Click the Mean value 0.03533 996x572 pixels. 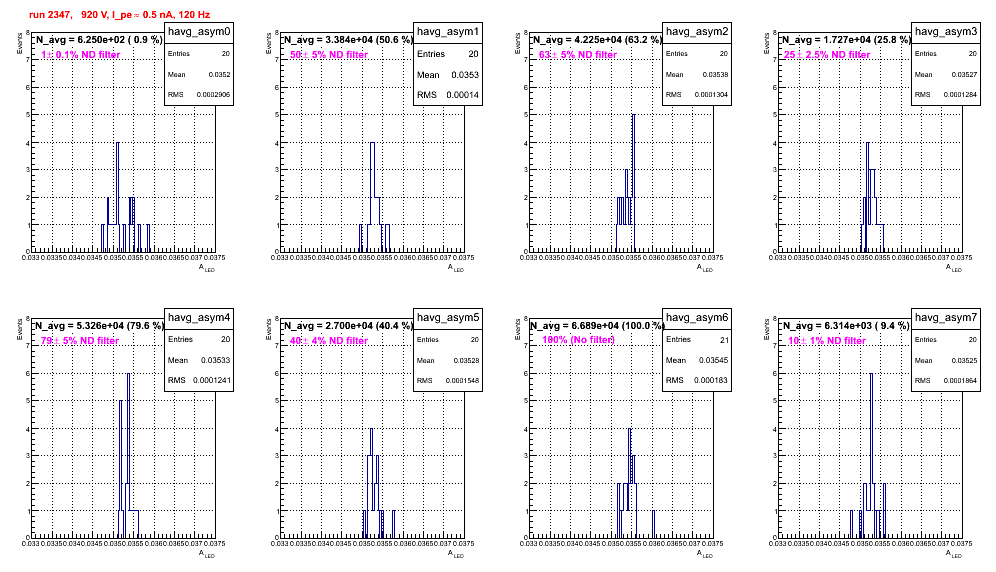(215, 360)
